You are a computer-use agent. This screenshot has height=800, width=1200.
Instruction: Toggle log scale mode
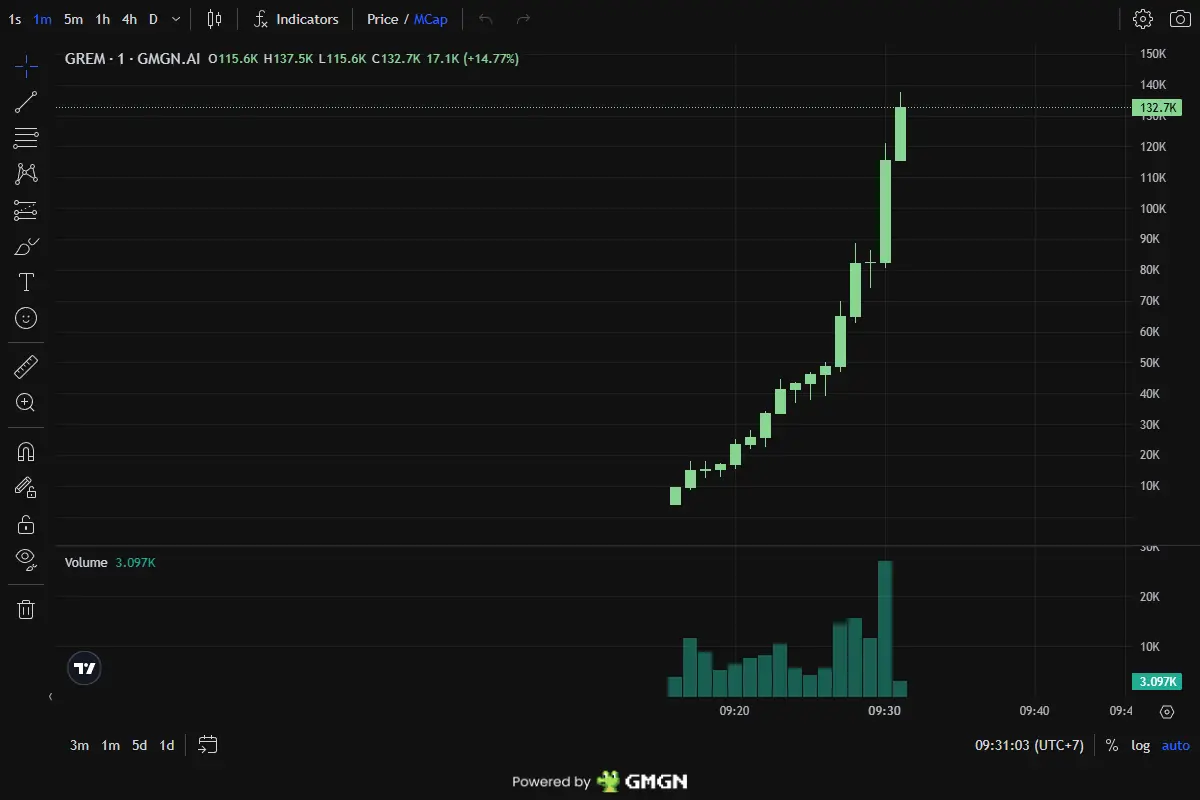point(1140,745)
